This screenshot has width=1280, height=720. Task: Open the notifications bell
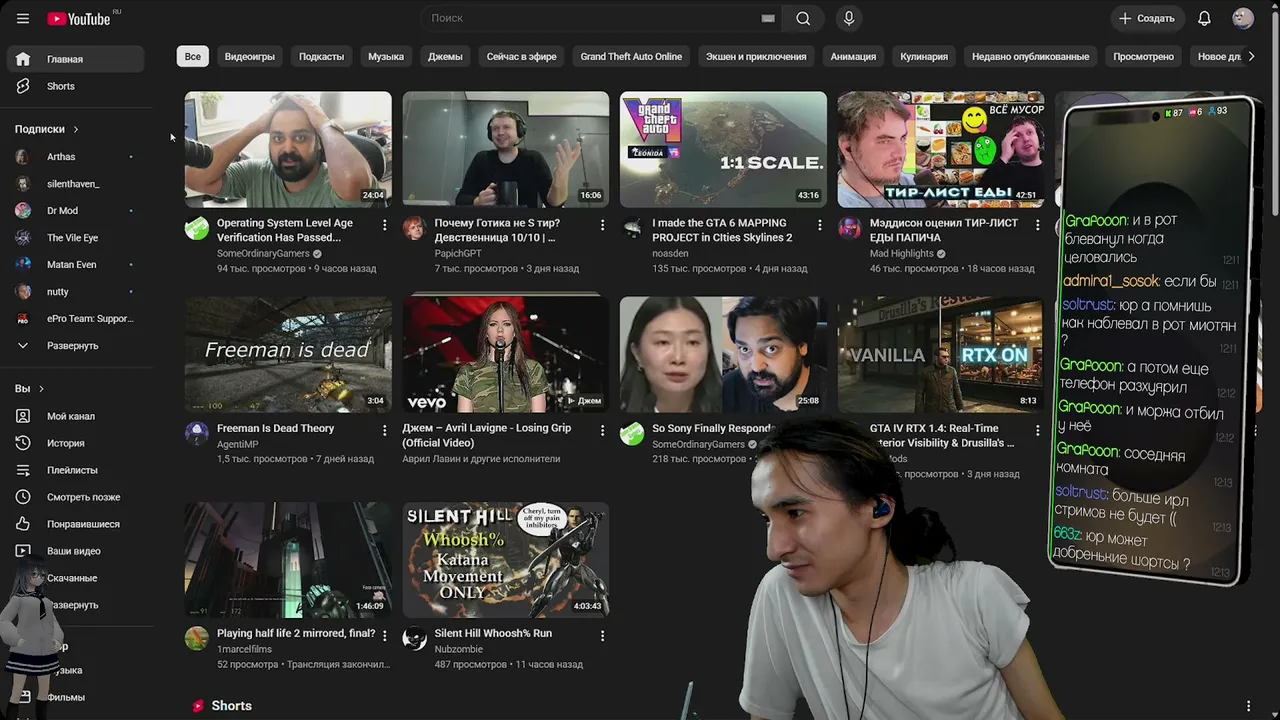point(1204,18)
